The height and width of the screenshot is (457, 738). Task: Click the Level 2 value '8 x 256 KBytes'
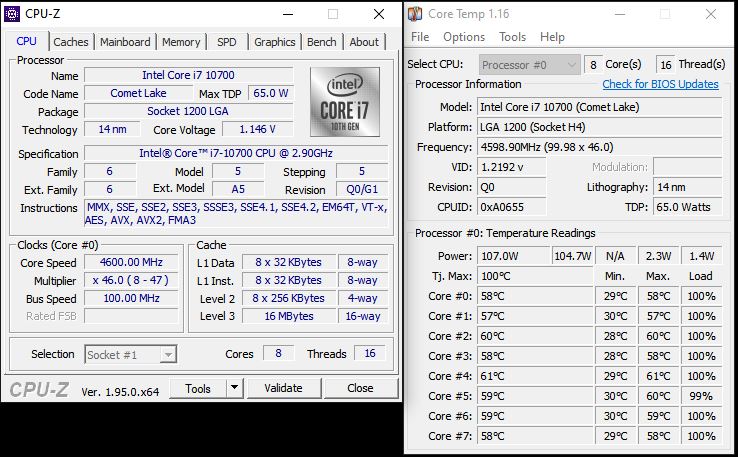point(289,298)
